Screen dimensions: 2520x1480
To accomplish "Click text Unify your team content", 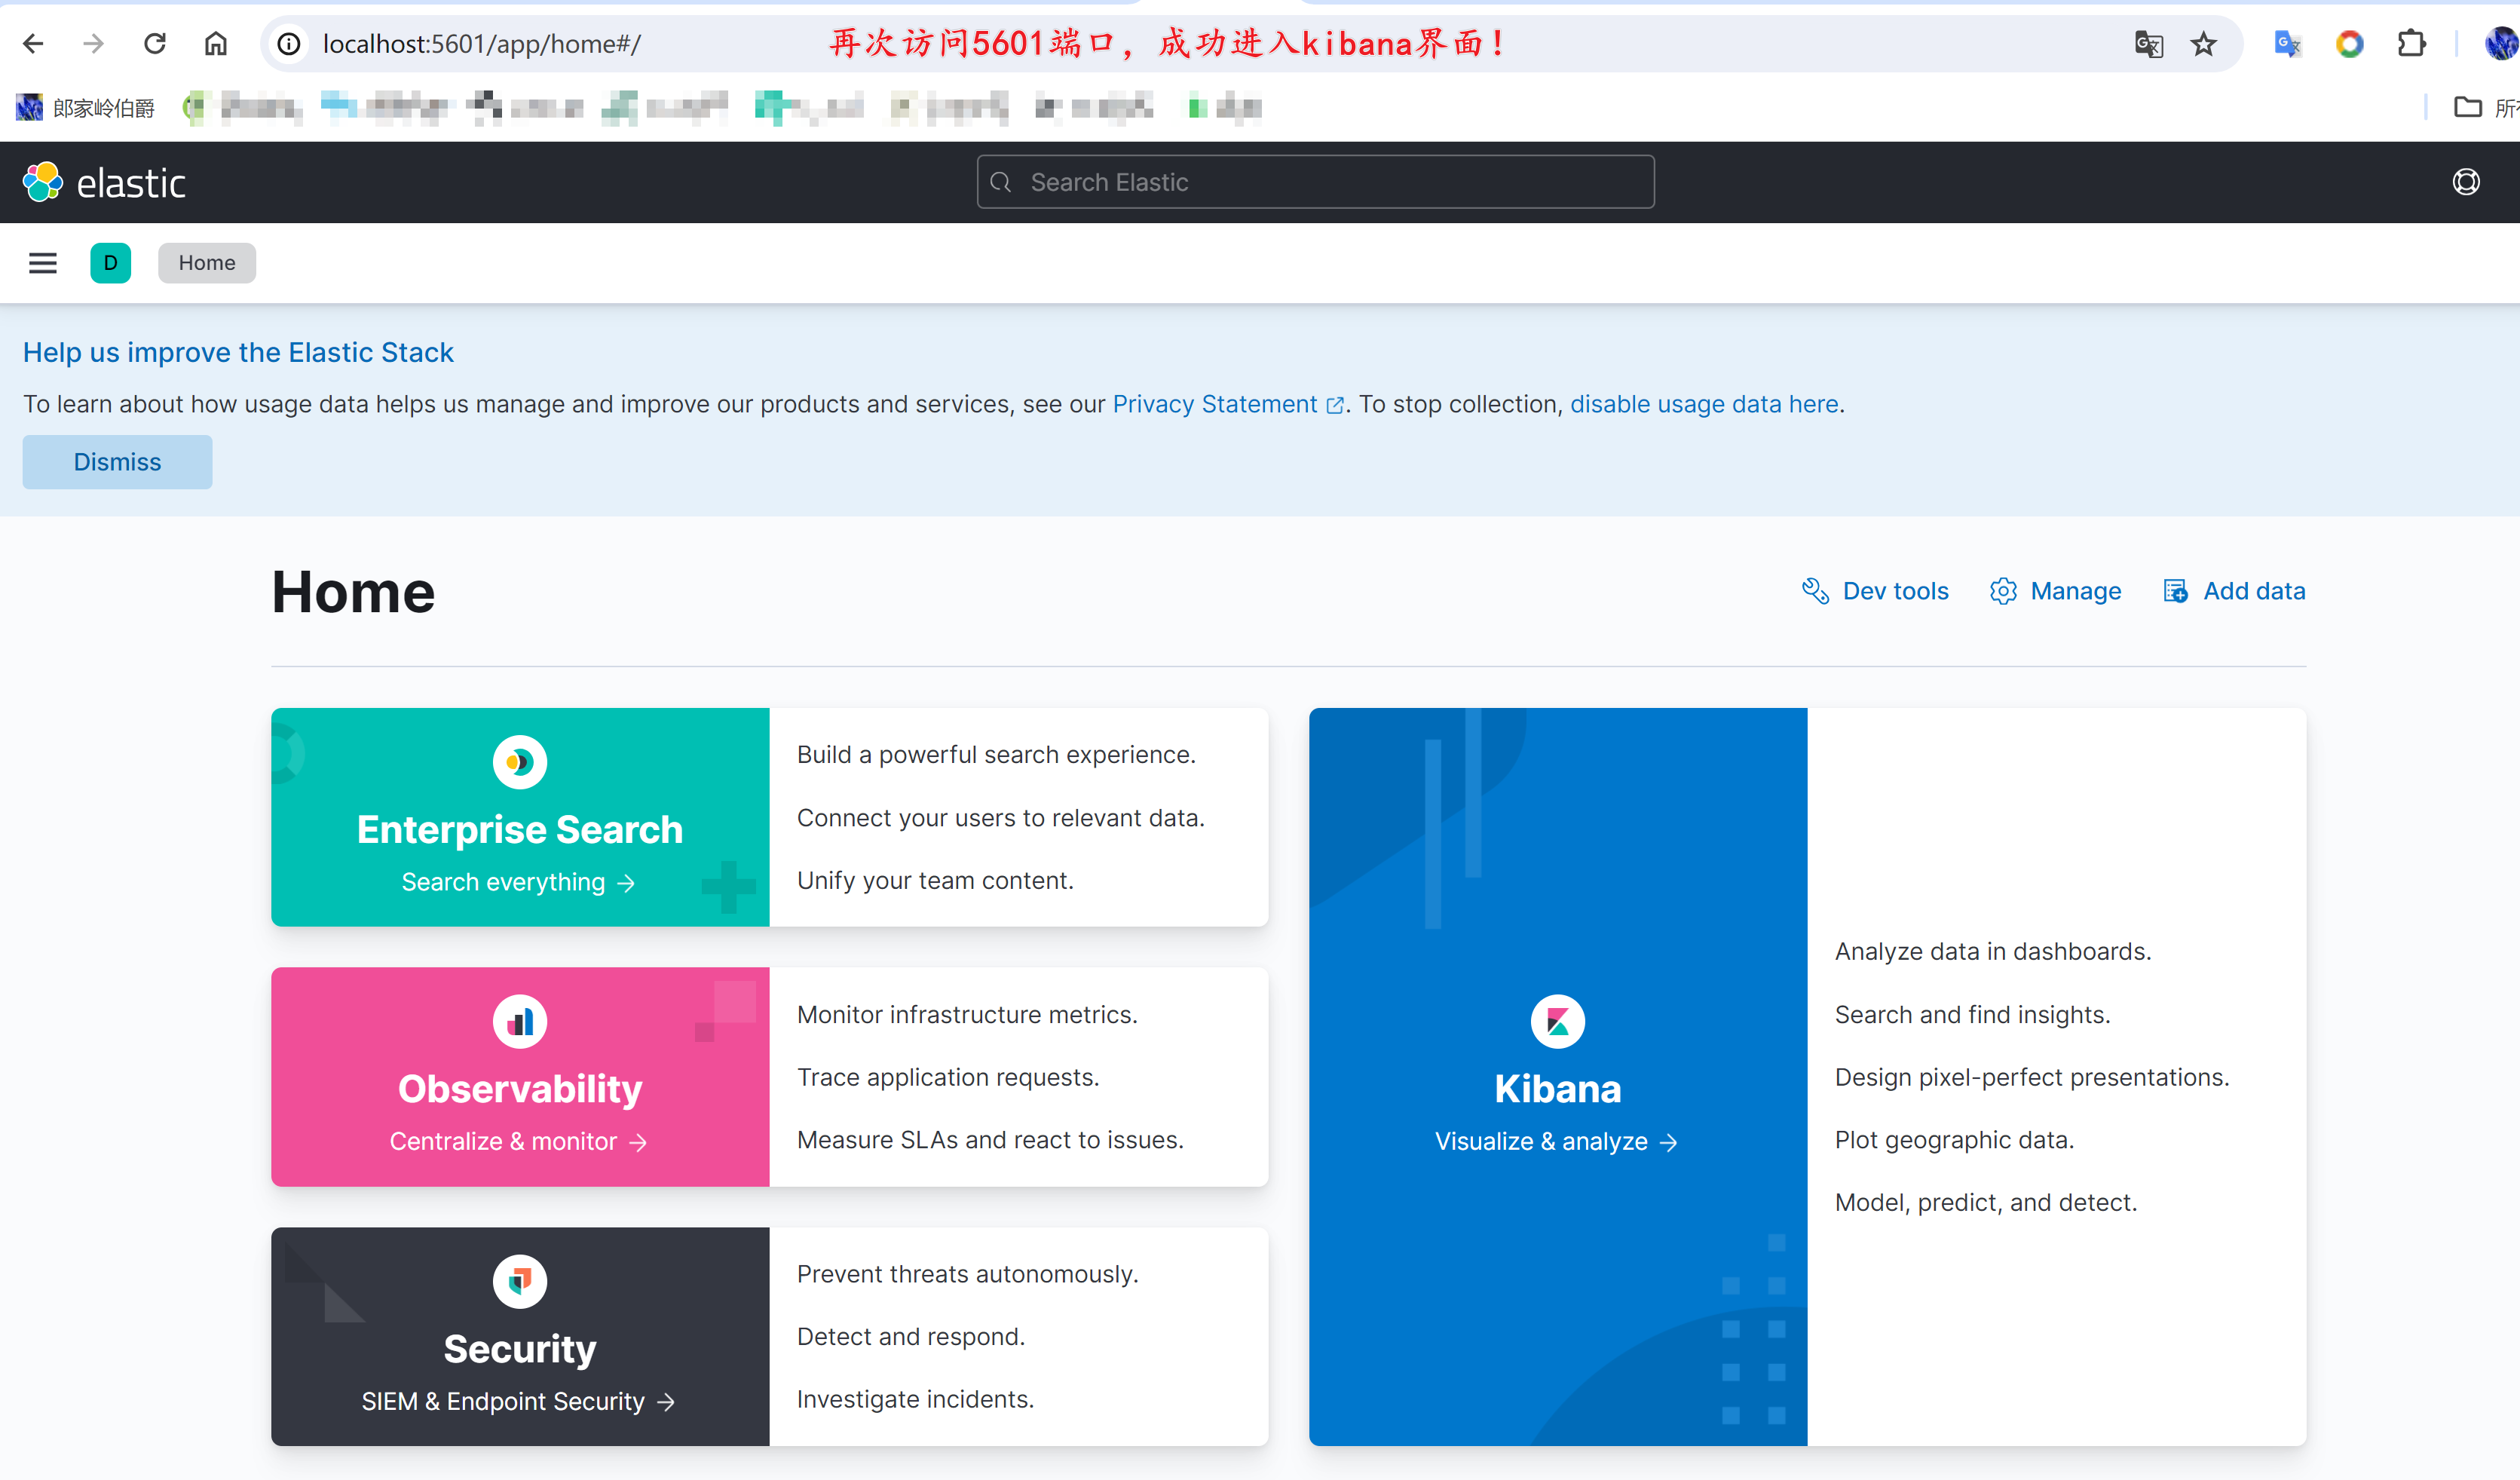I will 935,881.
